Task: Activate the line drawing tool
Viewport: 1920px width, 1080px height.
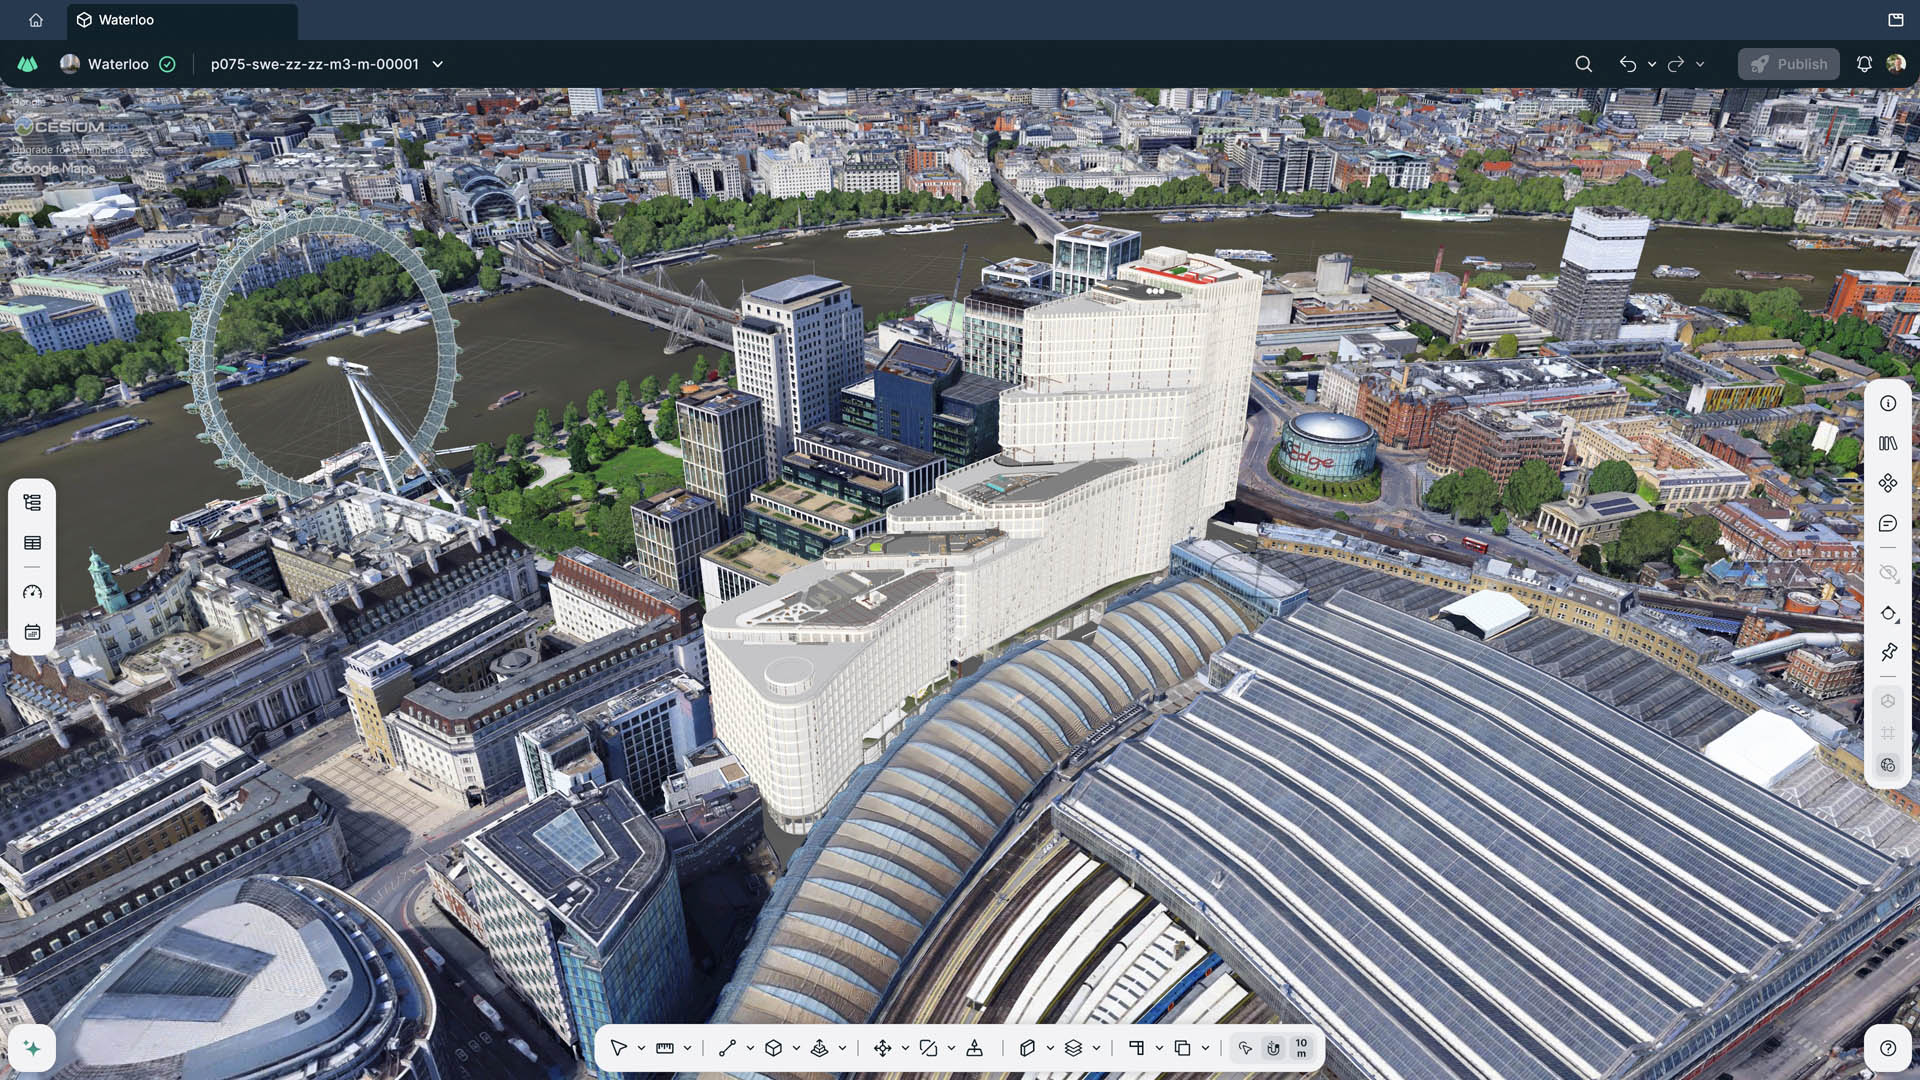Action: click(x=727, y=1048)
